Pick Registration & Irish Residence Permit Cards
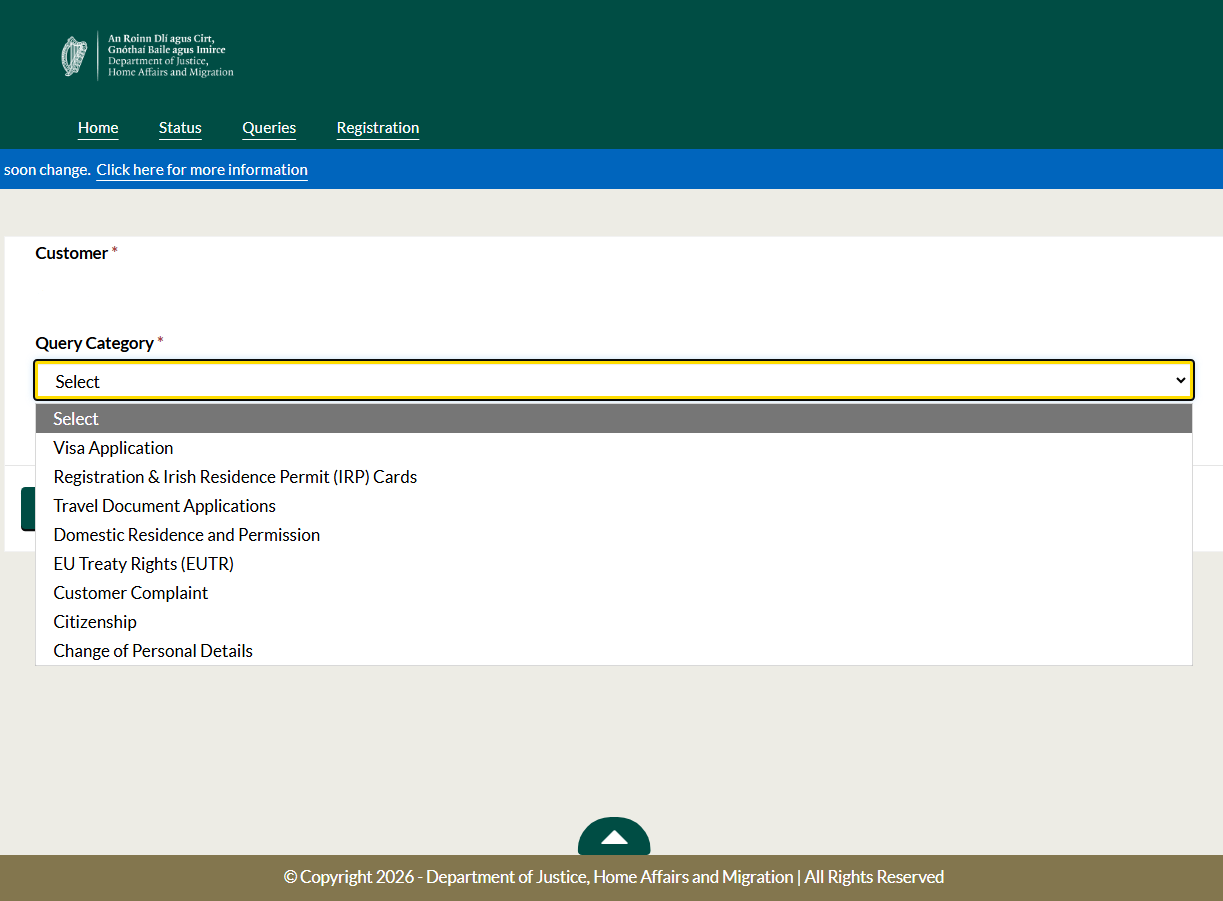This screenshot has height=901, width=1223. (x=614, y=477)
